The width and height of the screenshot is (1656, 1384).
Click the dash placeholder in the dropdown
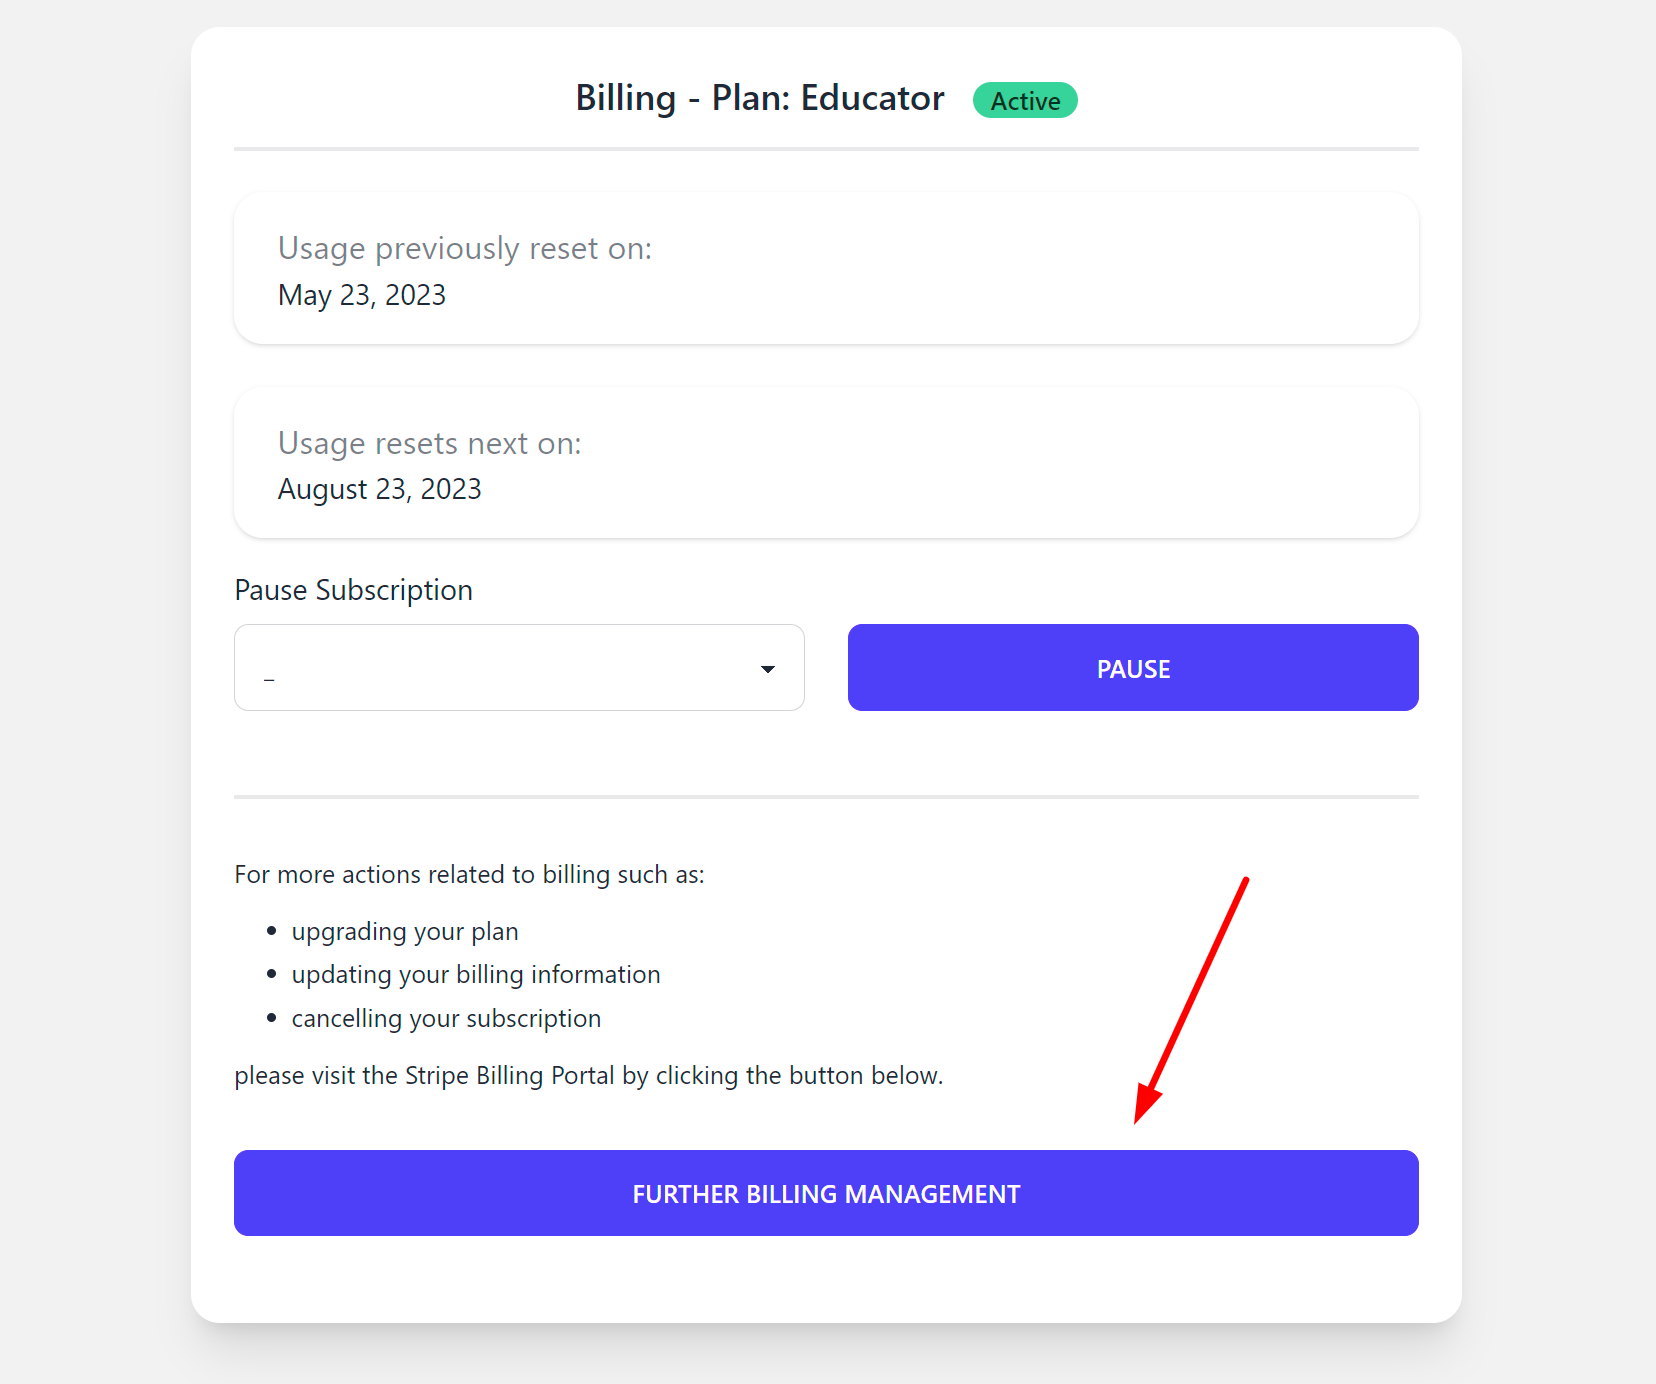click(x=269, y=680)
